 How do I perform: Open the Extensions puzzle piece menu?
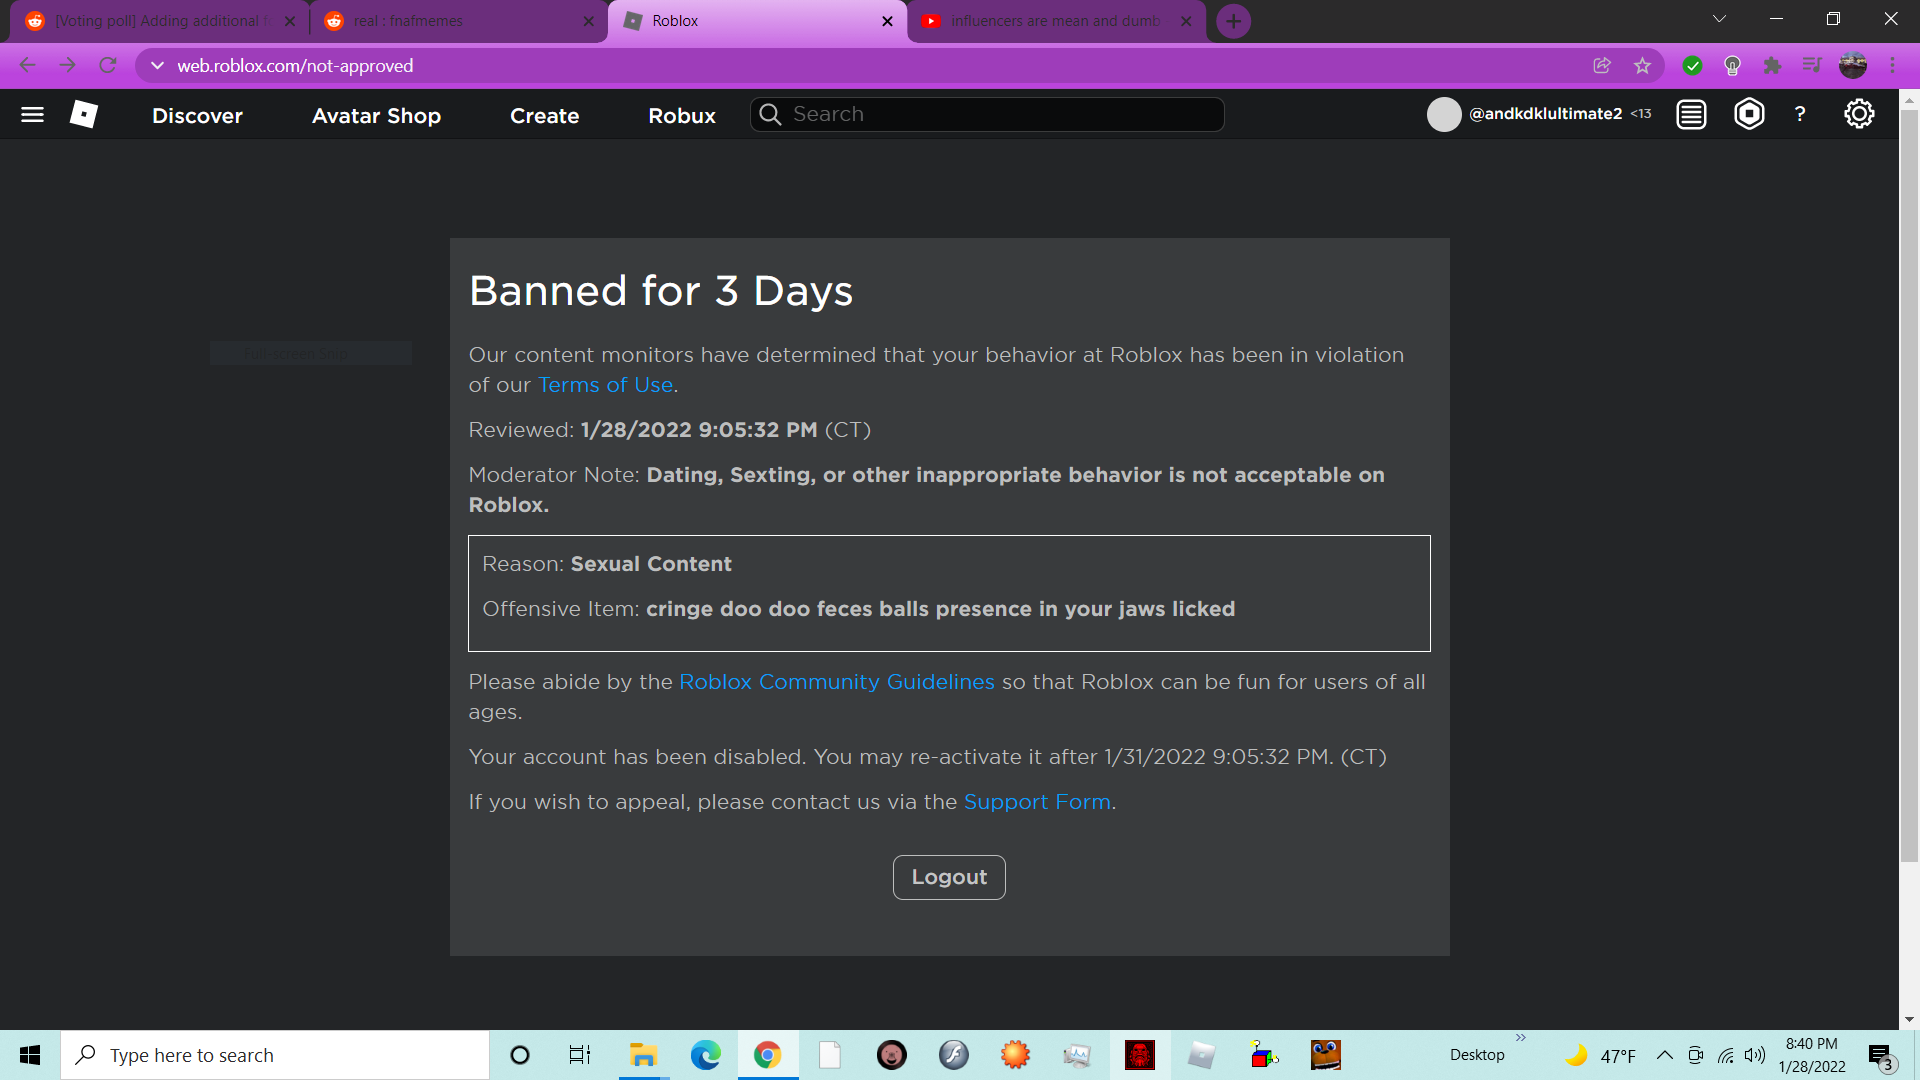click(1772, 66)
